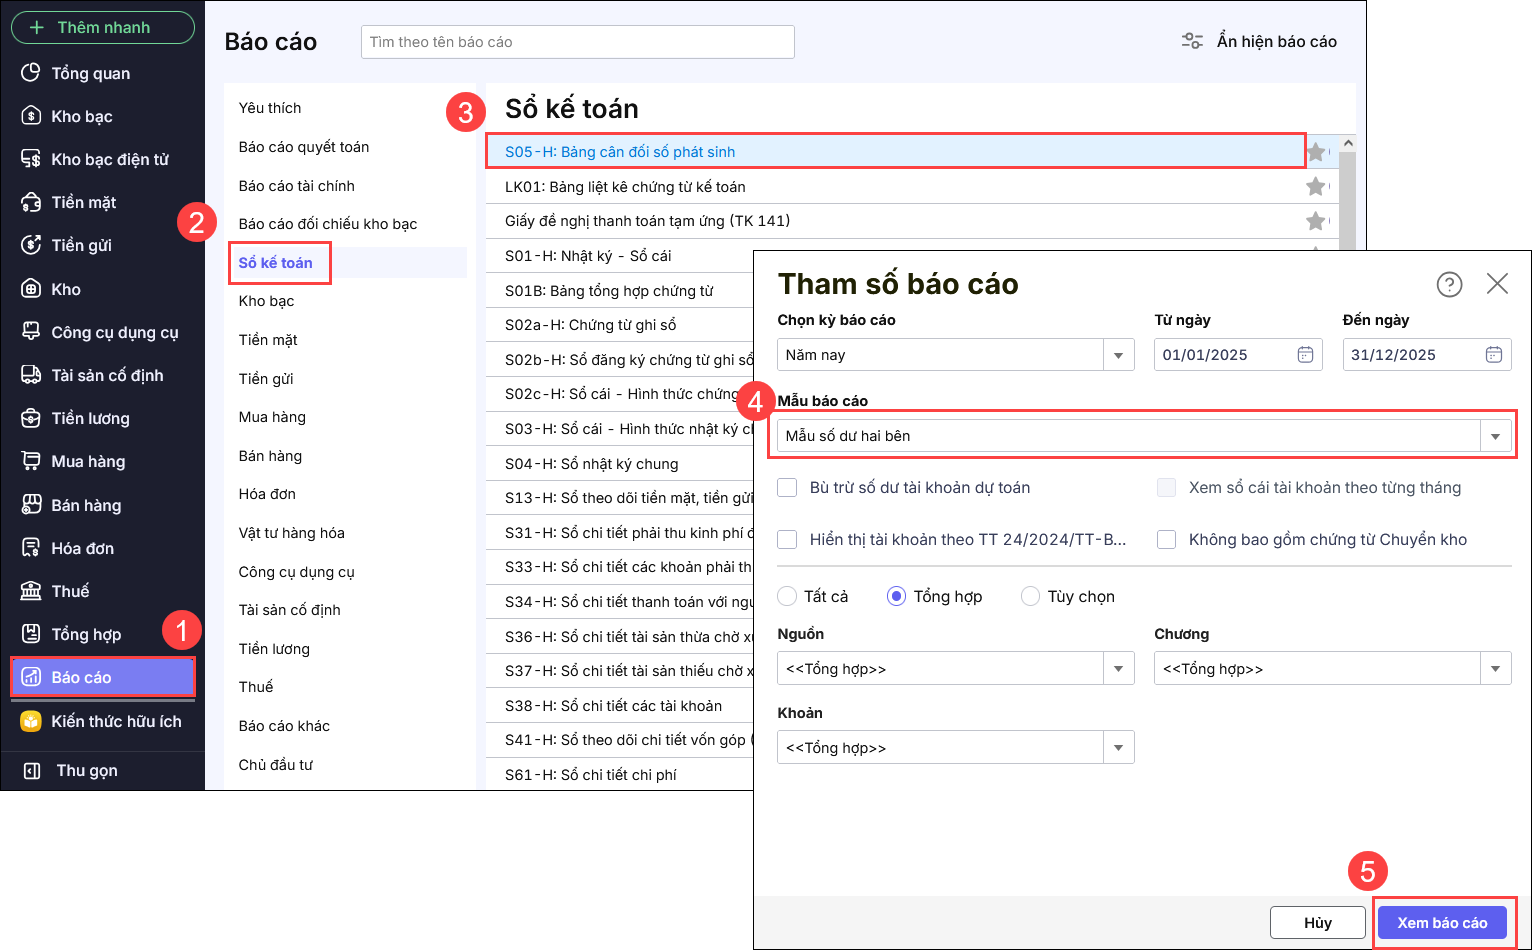The width and height of the screenshot is (1532, 950).
Task: Click the report name search field
Action: (577, 42)
